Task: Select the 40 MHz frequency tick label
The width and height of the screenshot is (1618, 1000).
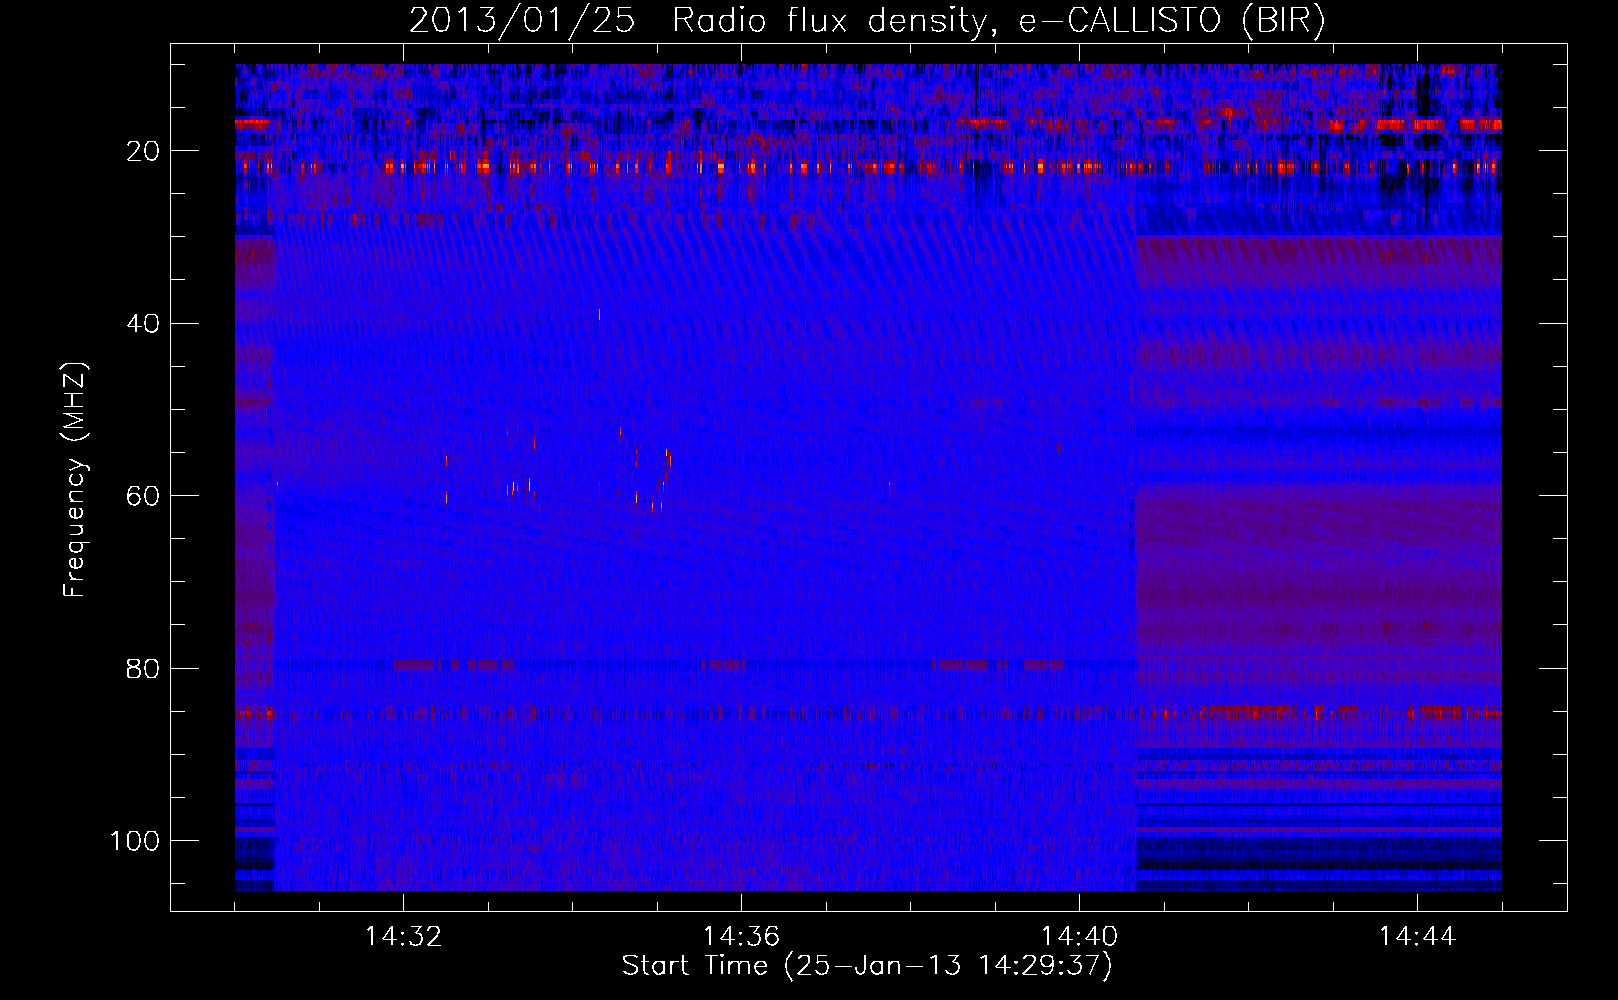Action: pyautogui.click(x=143, y=323)
